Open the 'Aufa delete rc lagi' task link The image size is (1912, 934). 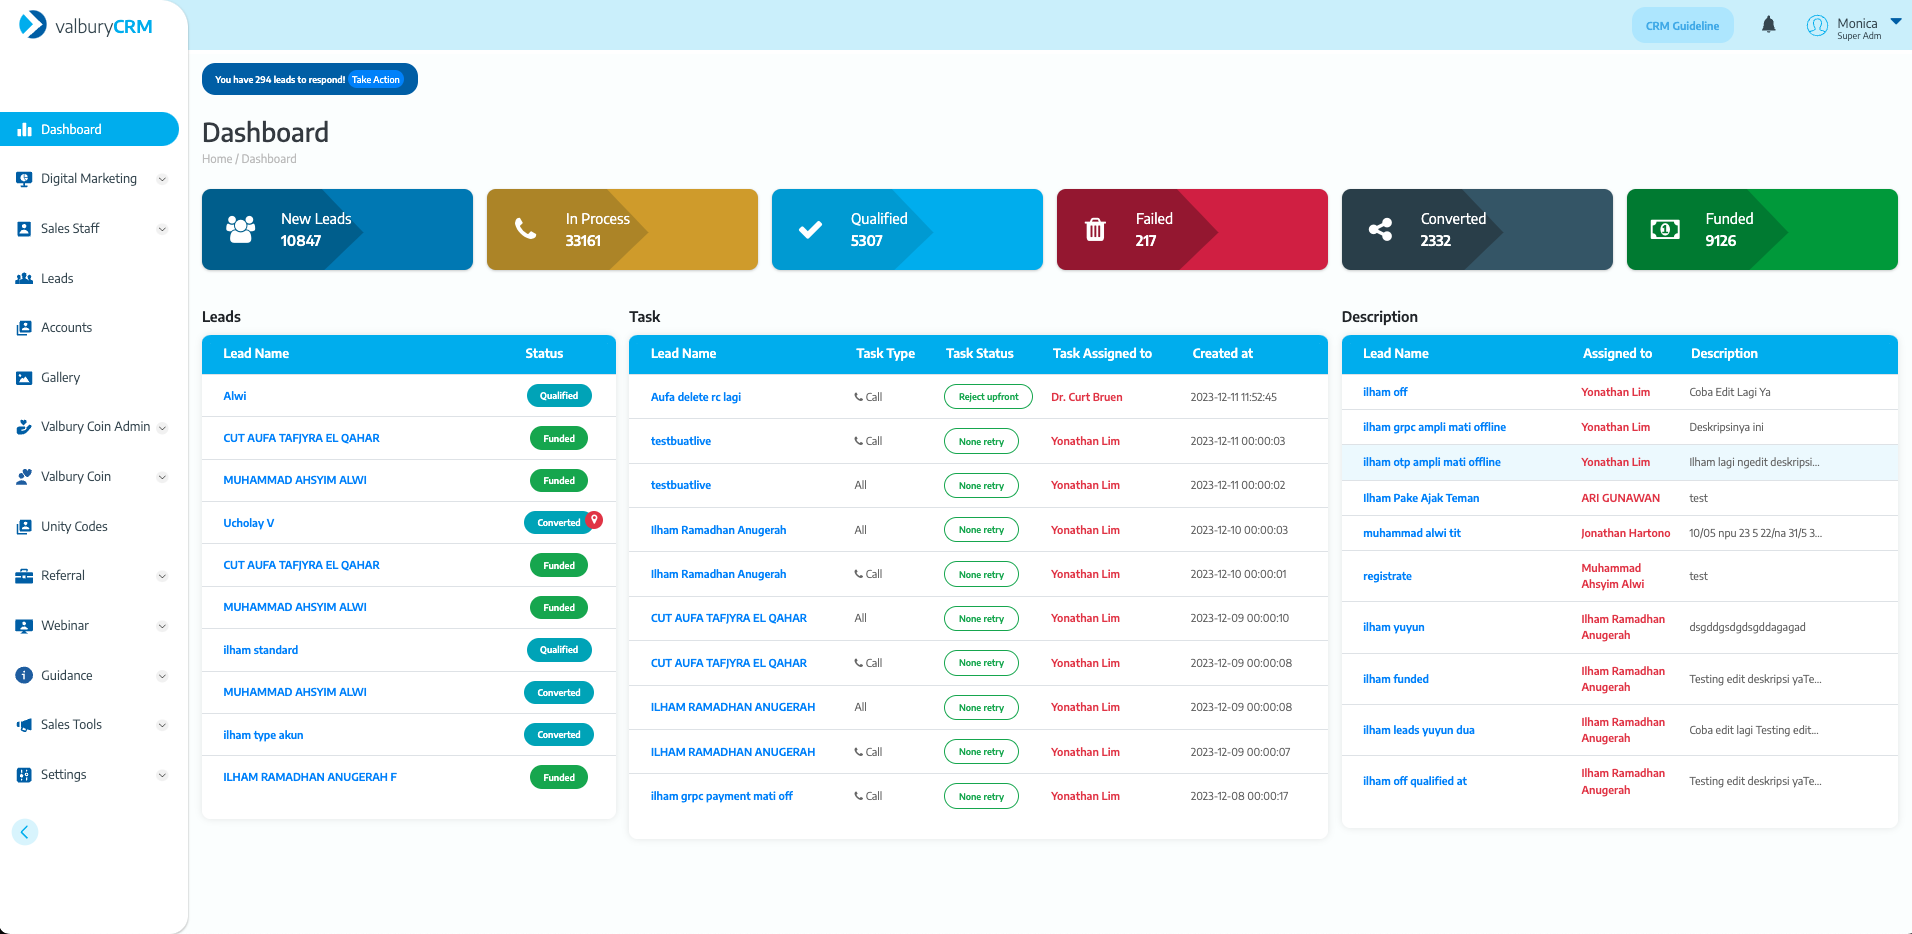click(x=695, y=397)
